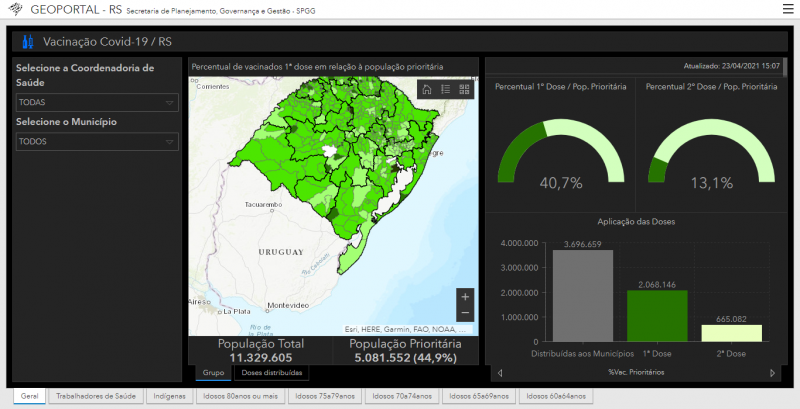Reset map to home extent

[x=427, y=90]
